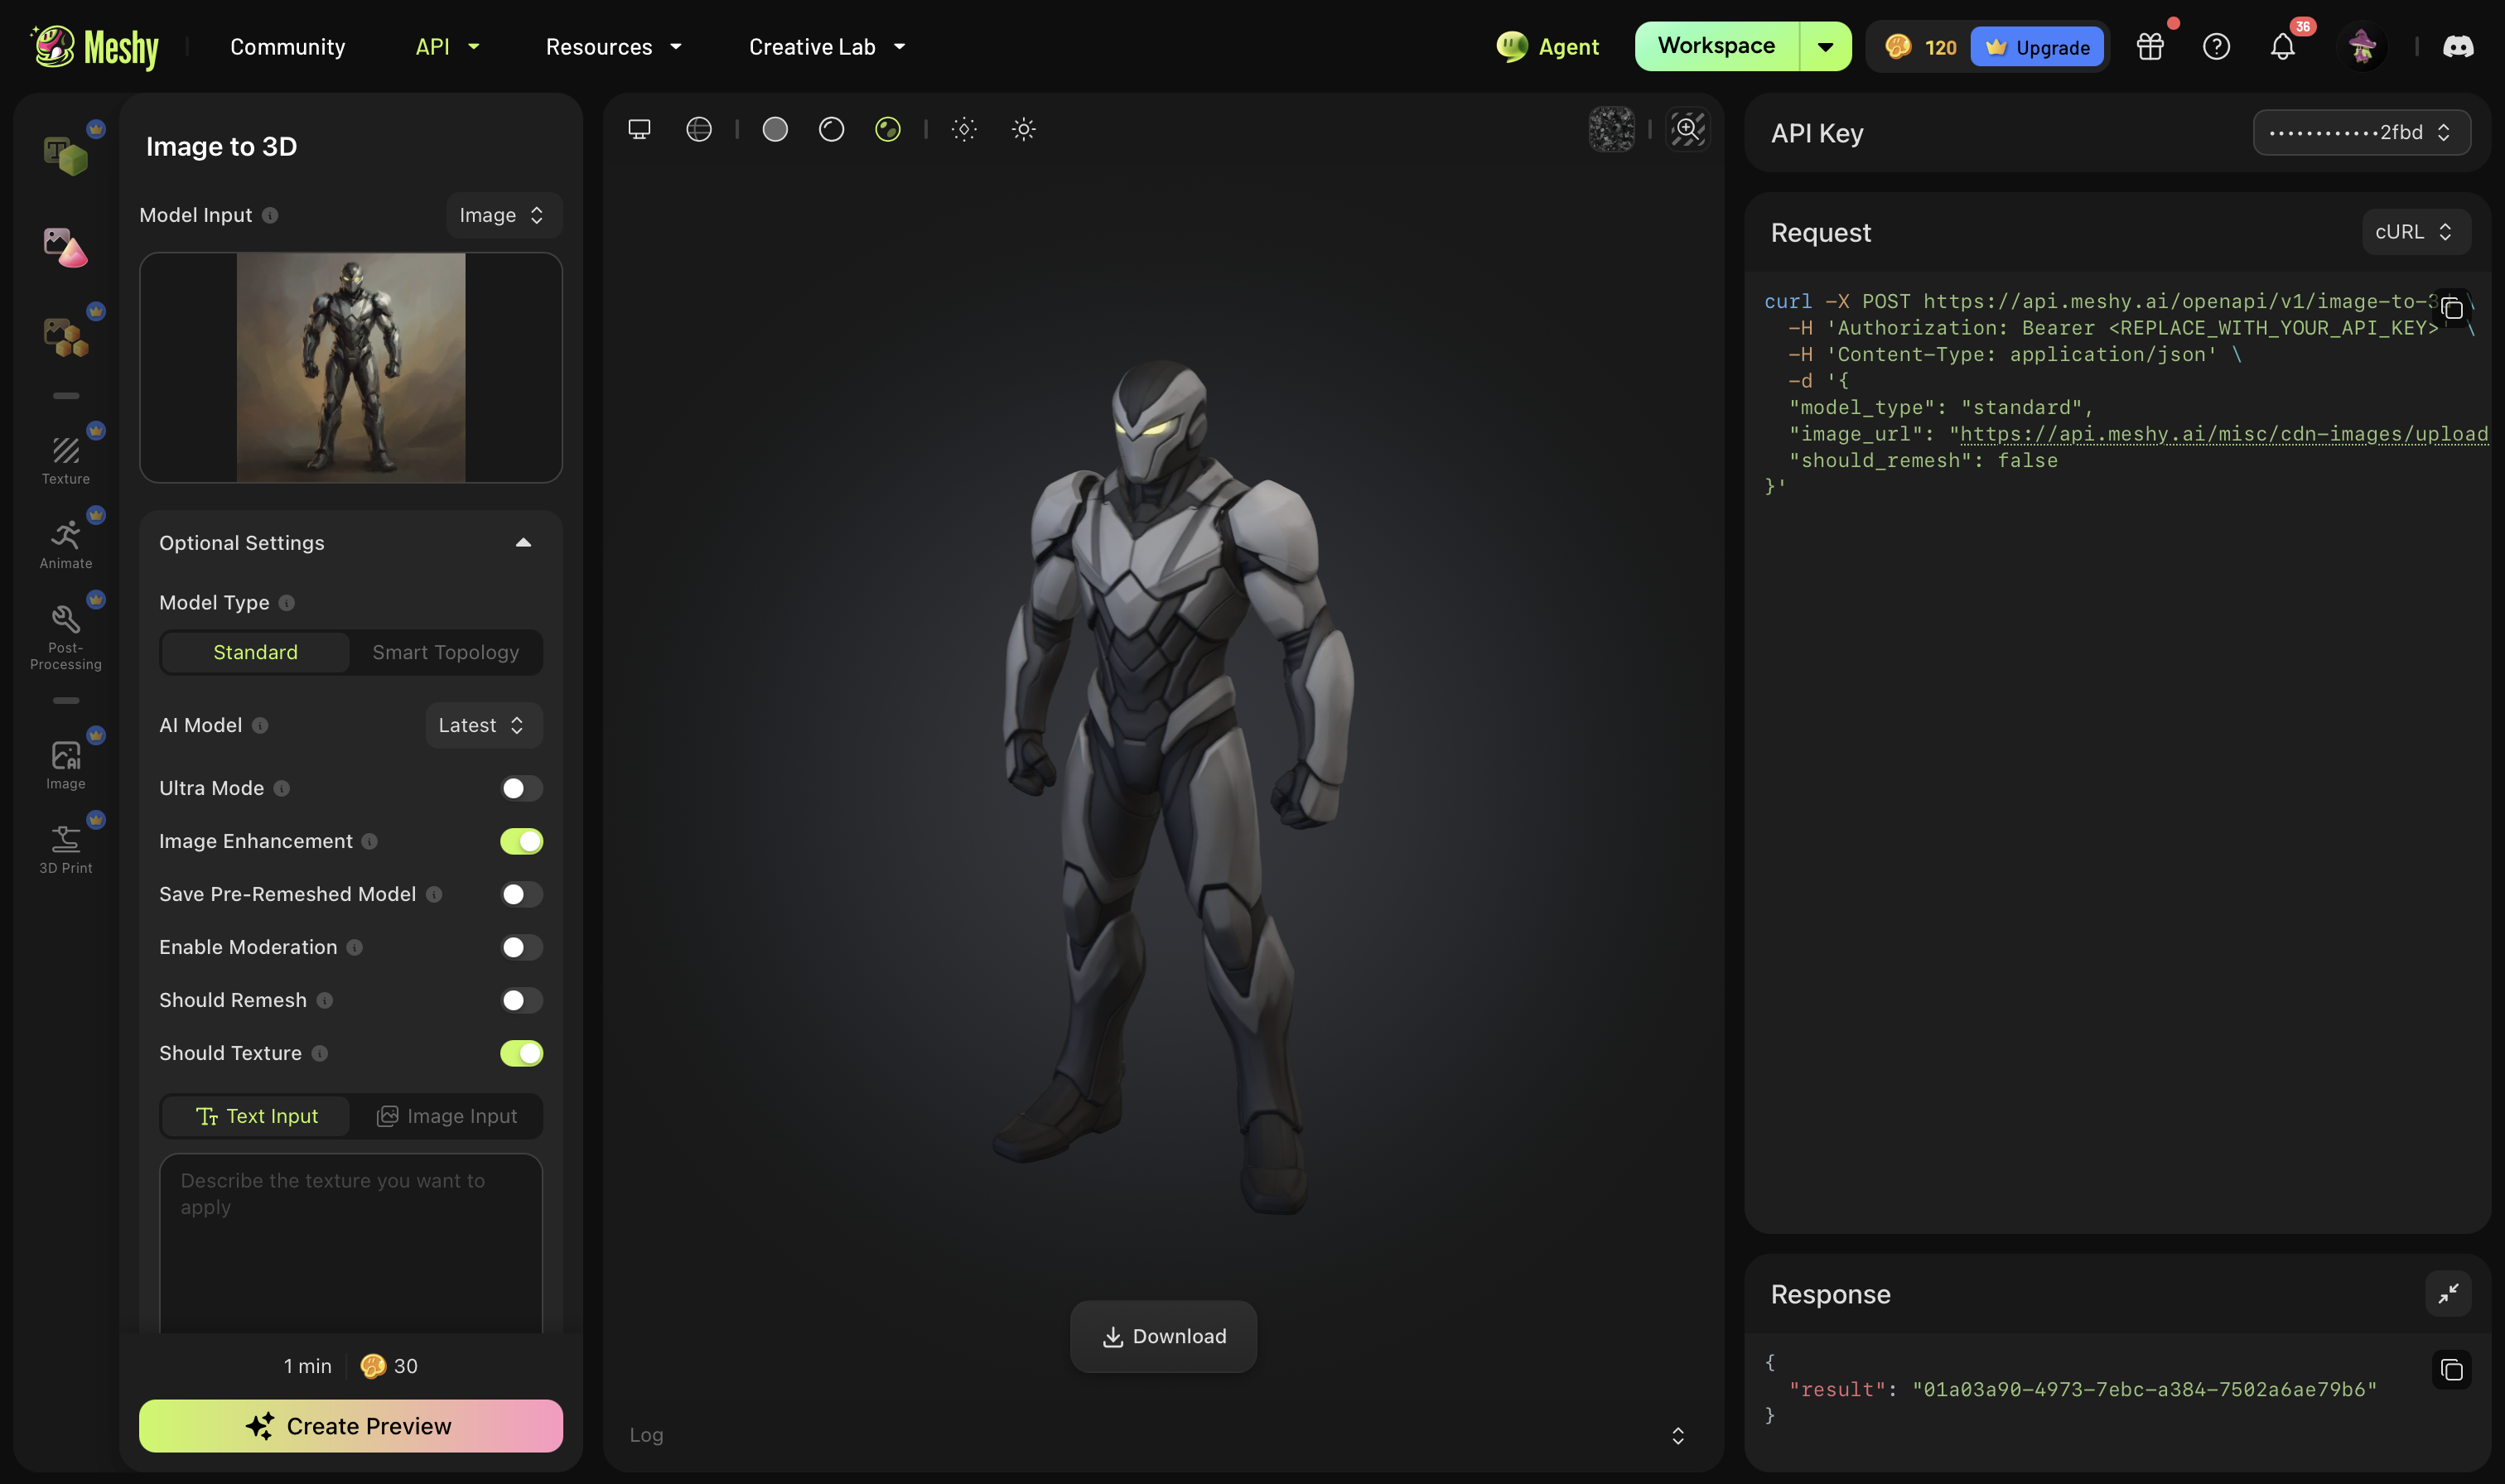2505x1484 pixels.
Task: Select the outlined circle shading mode
Action: coord(831,129)
